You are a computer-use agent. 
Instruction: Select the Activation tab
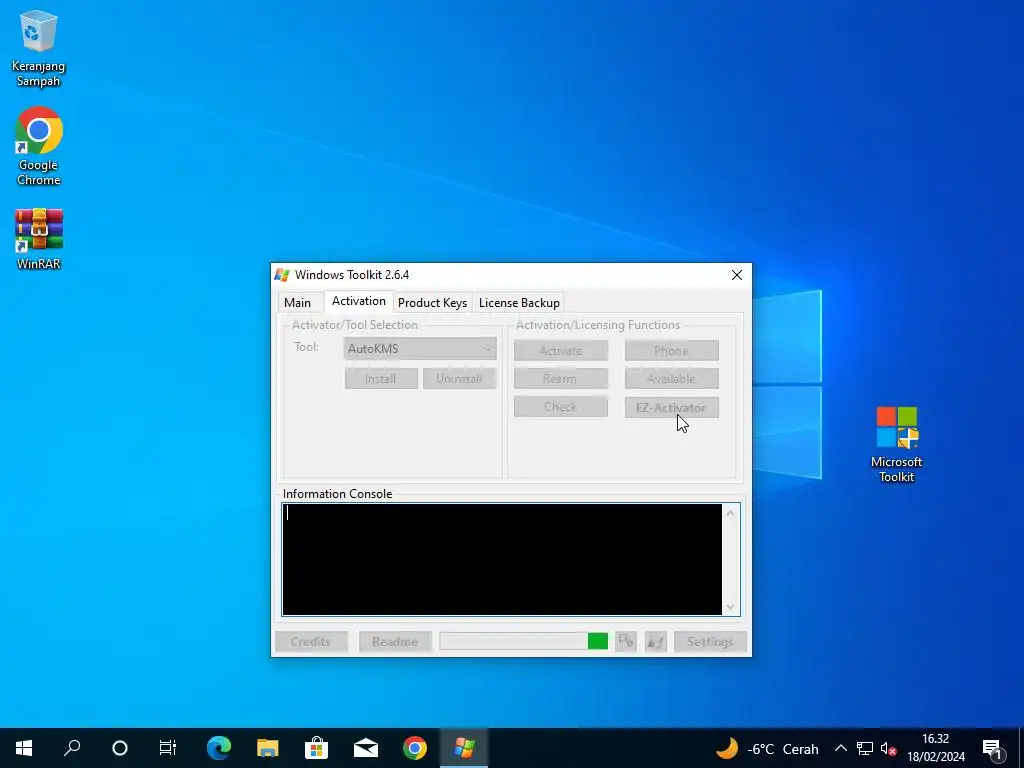[x=359, y=301]
